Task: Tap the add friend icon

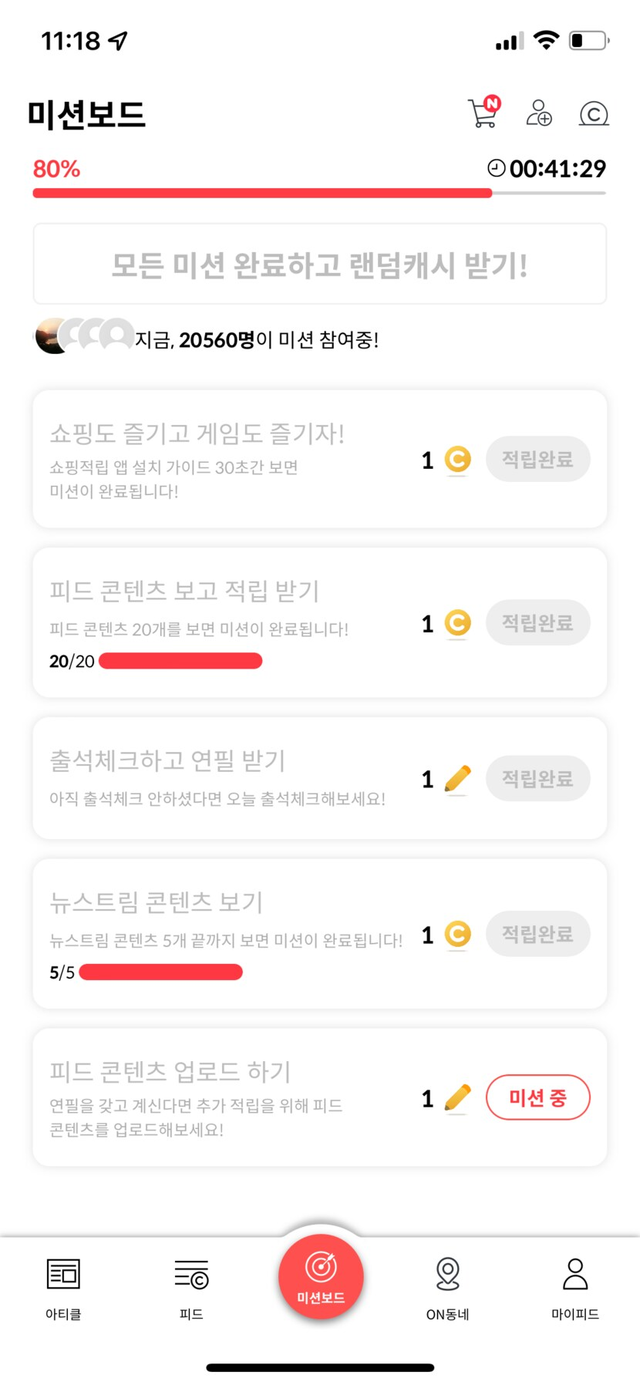Action: [539, 113]
